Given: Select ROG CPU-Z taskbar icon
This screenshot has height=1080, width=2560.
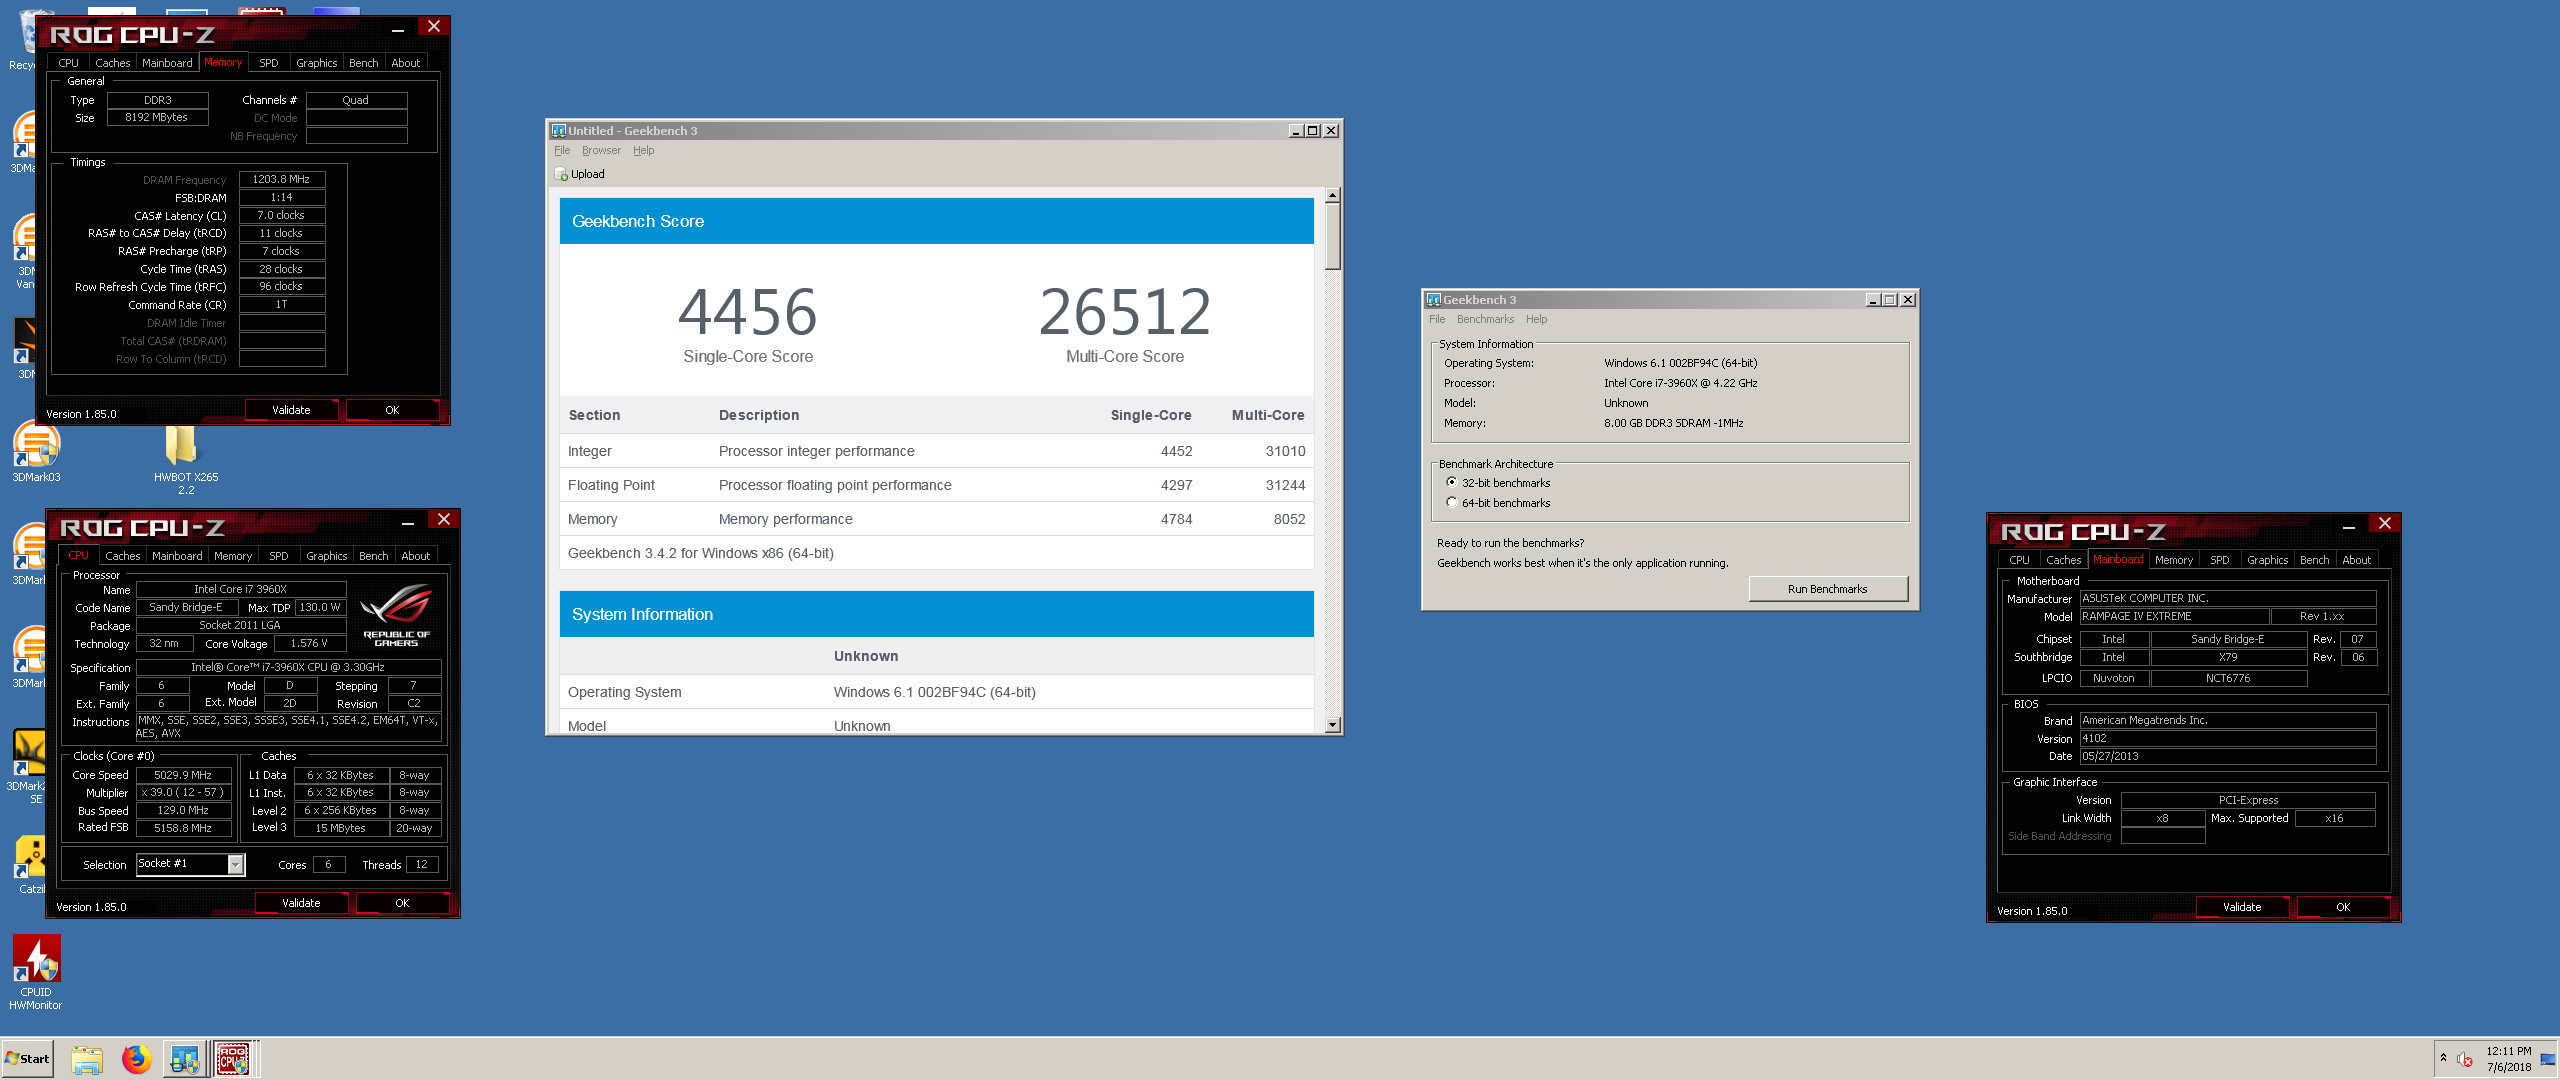Looking at the screenshot, I should coord(234,1059).
